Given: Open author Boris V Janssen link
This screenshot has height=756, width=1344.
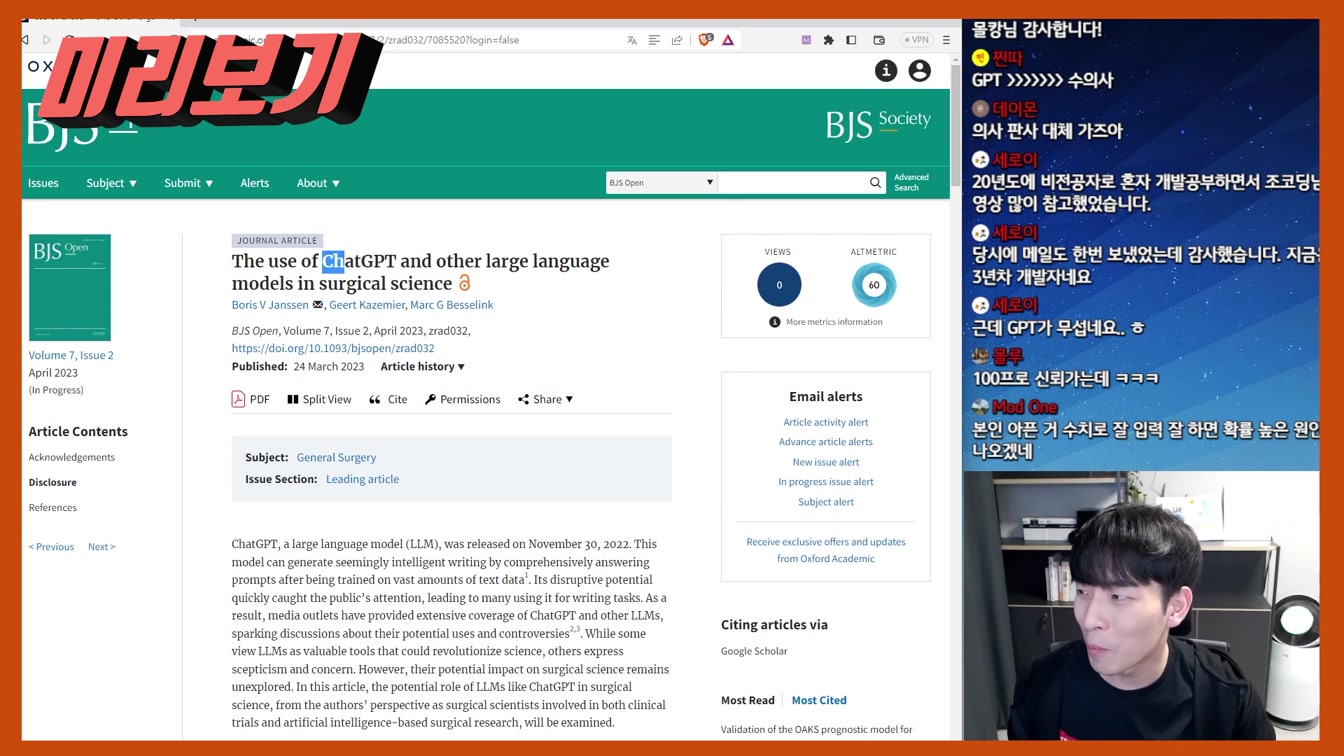Looking at the screenshot, I should [270, 305].
